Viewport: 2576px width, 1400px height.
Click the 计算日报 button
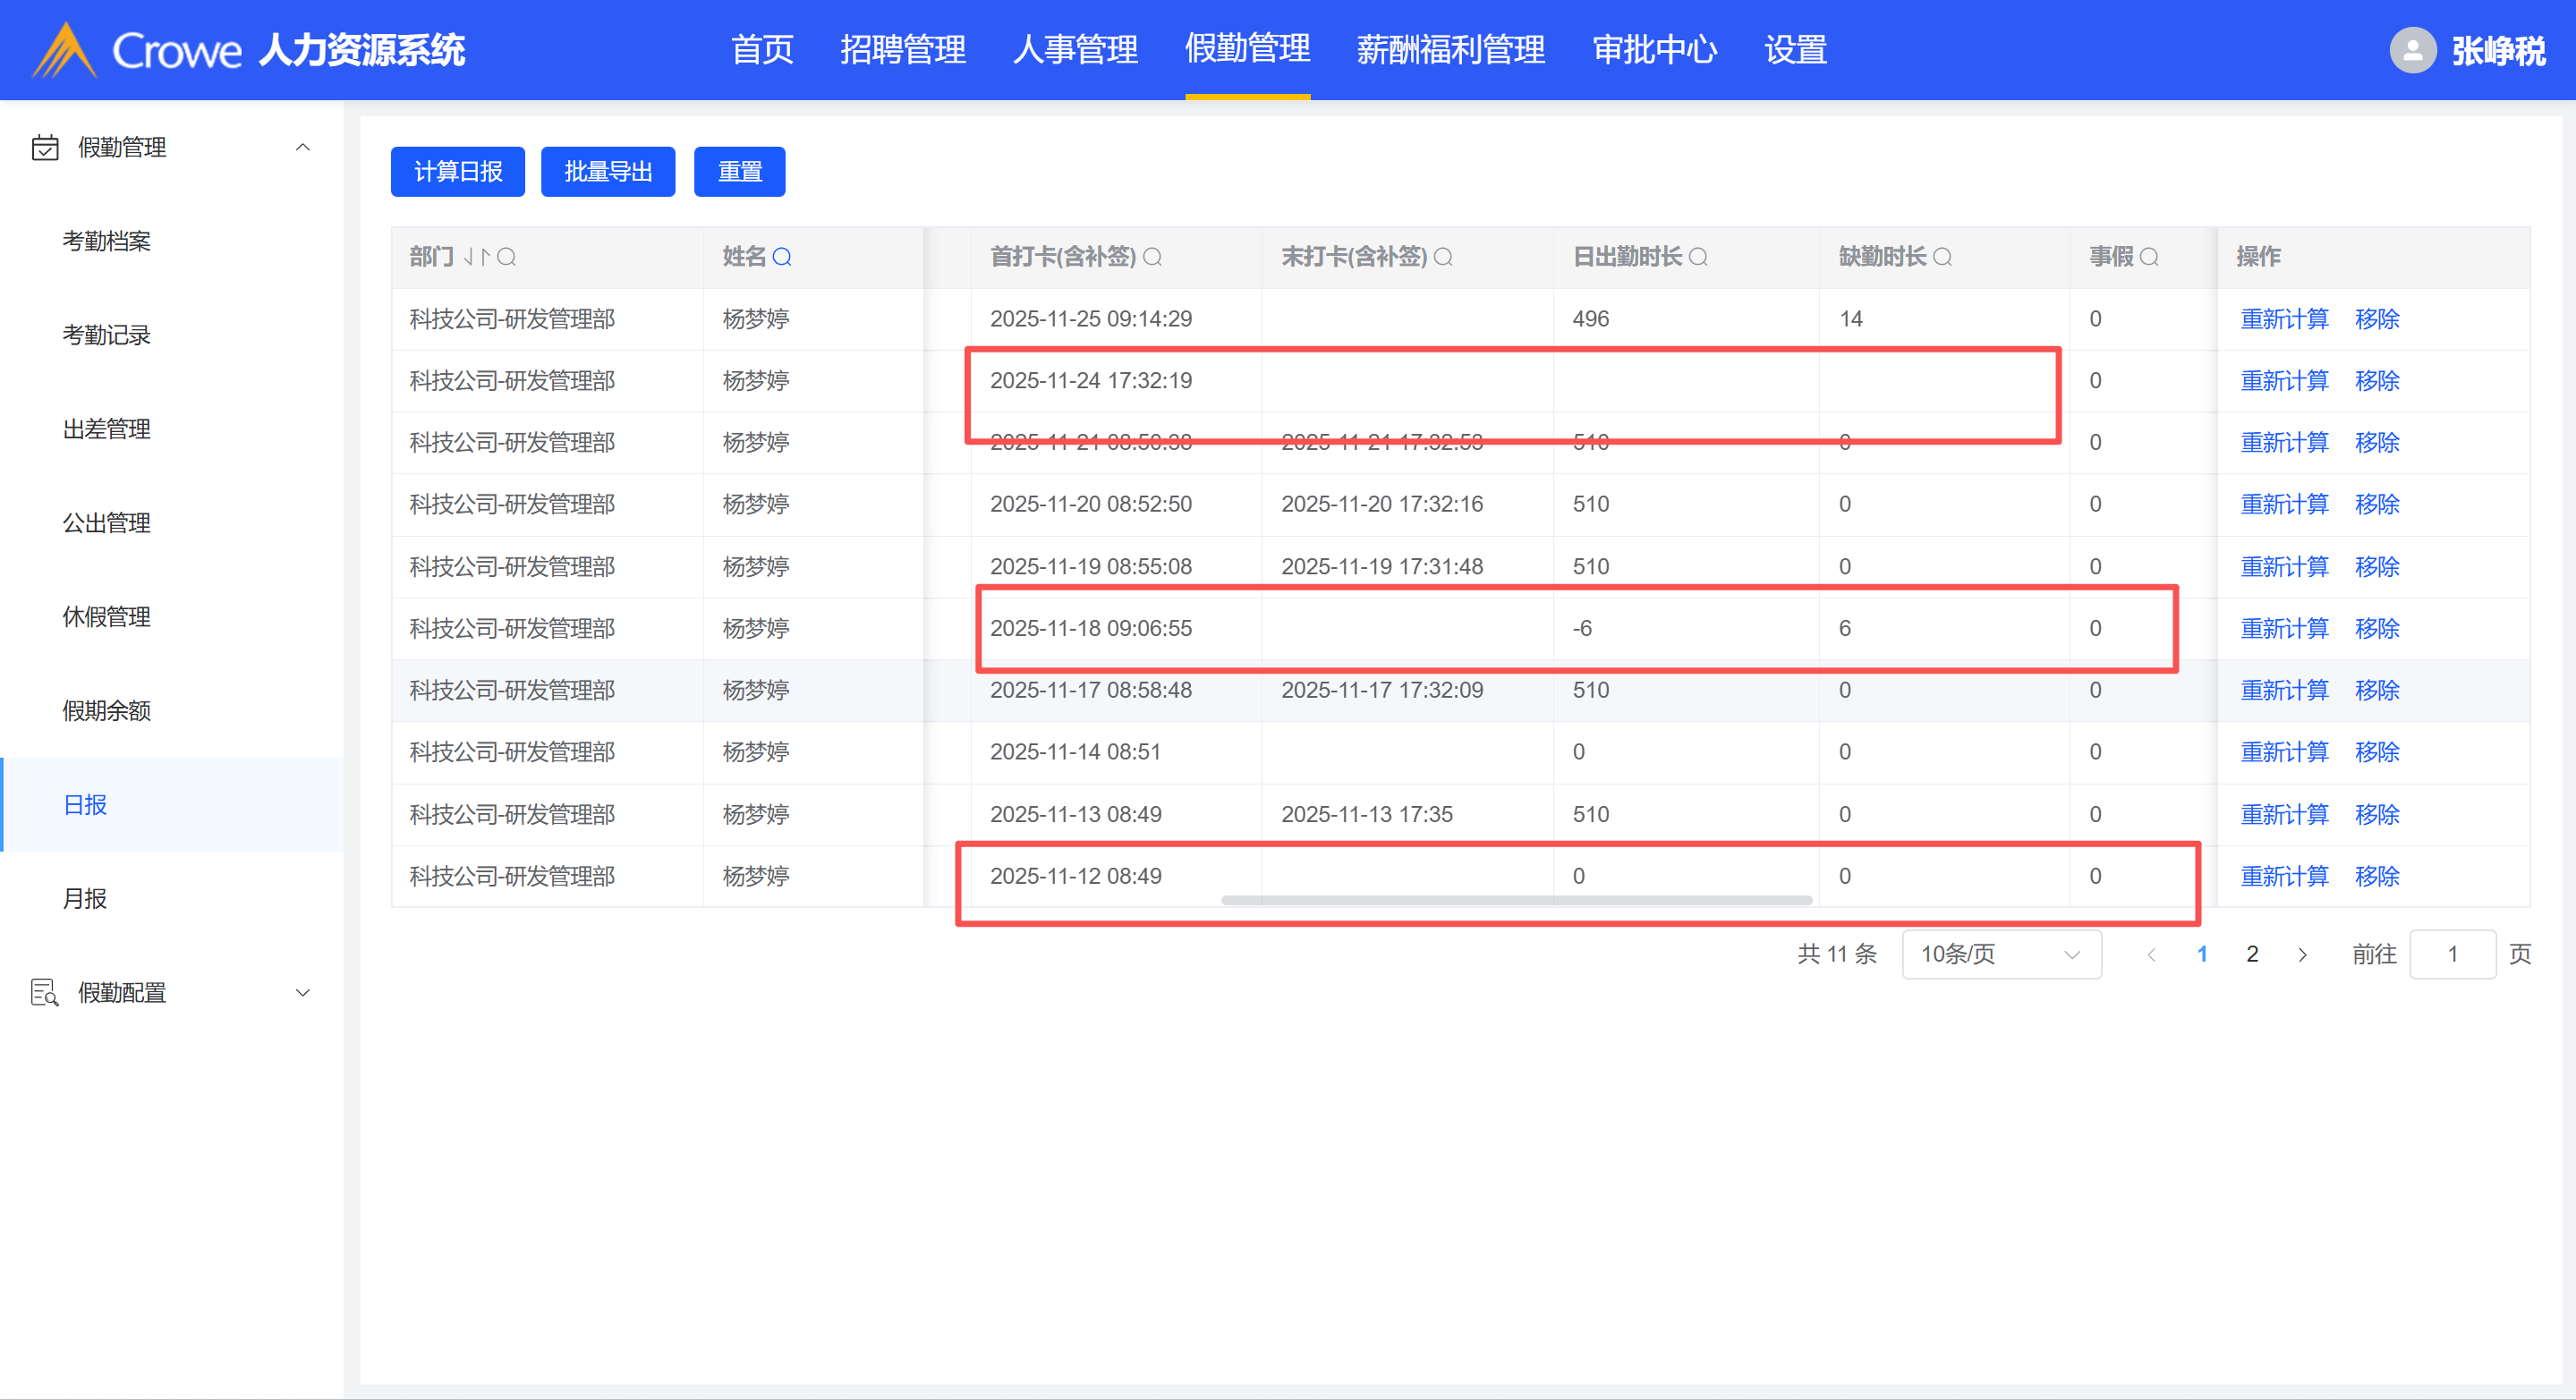pyautogui.click(x=457, y=172)
